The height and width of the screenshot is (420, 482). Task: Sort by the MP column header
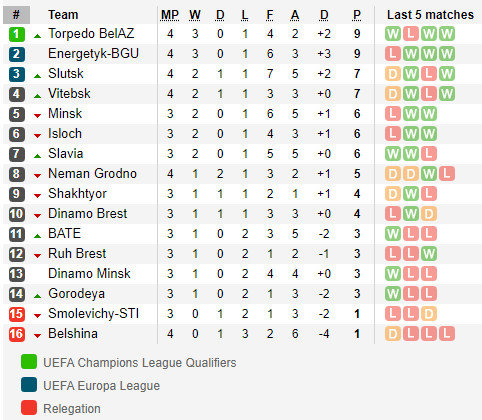(170, 15)
